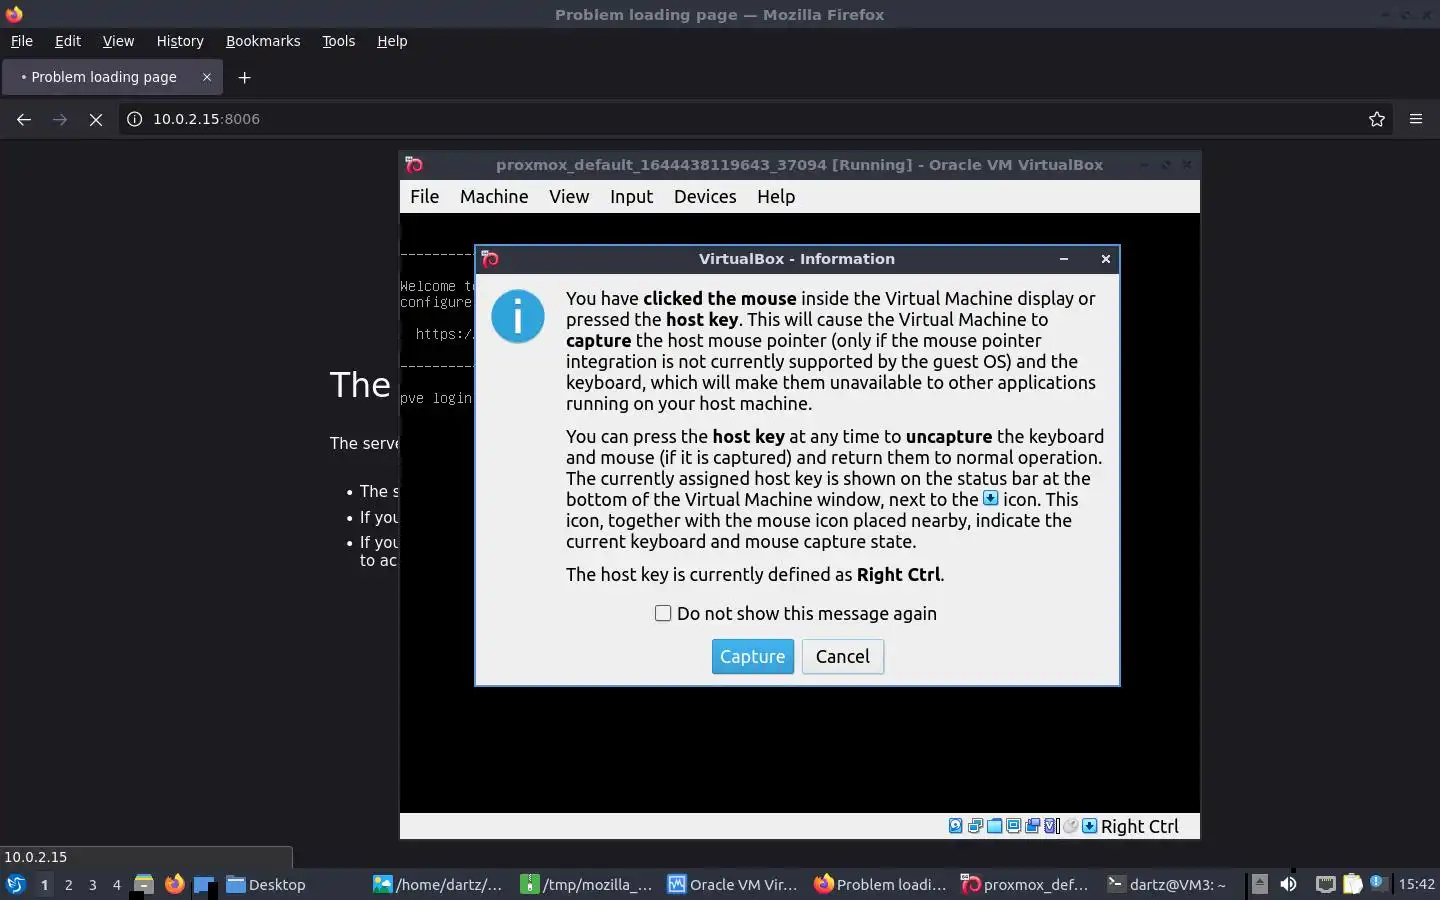Bookmark this page with the star icon

(x=1377, y=119)
